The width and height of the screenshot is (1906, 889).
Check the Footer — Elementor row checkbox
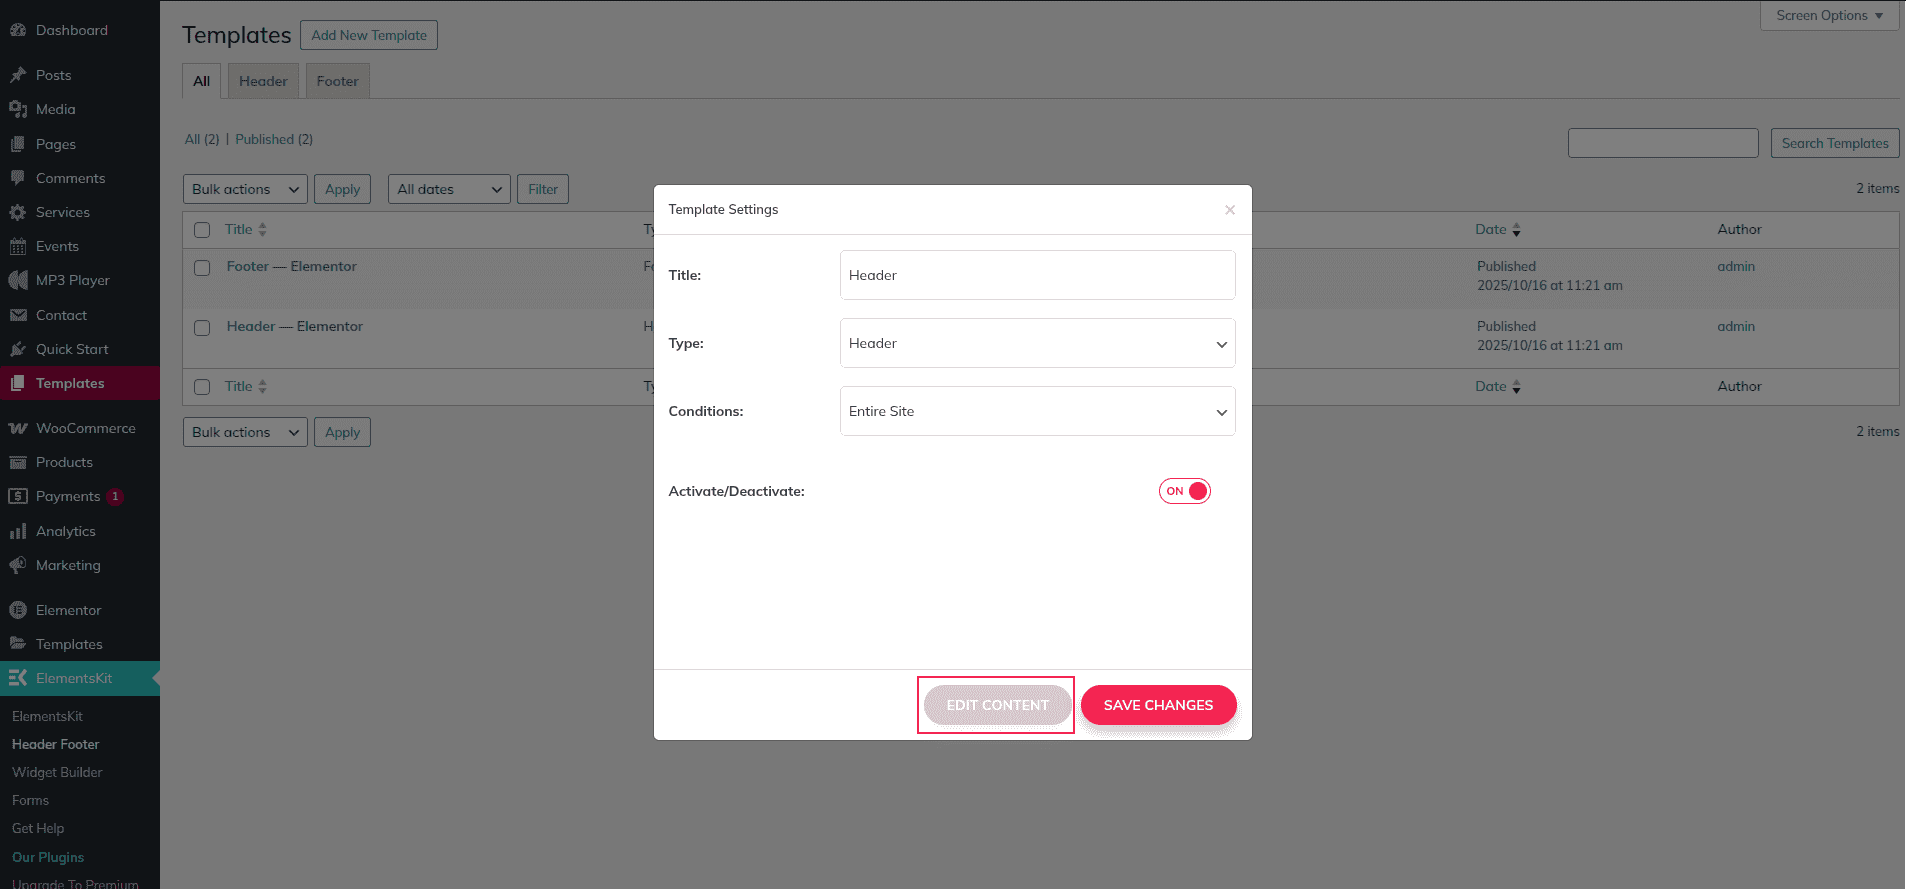pyautogui.click(x=202, y=268)
